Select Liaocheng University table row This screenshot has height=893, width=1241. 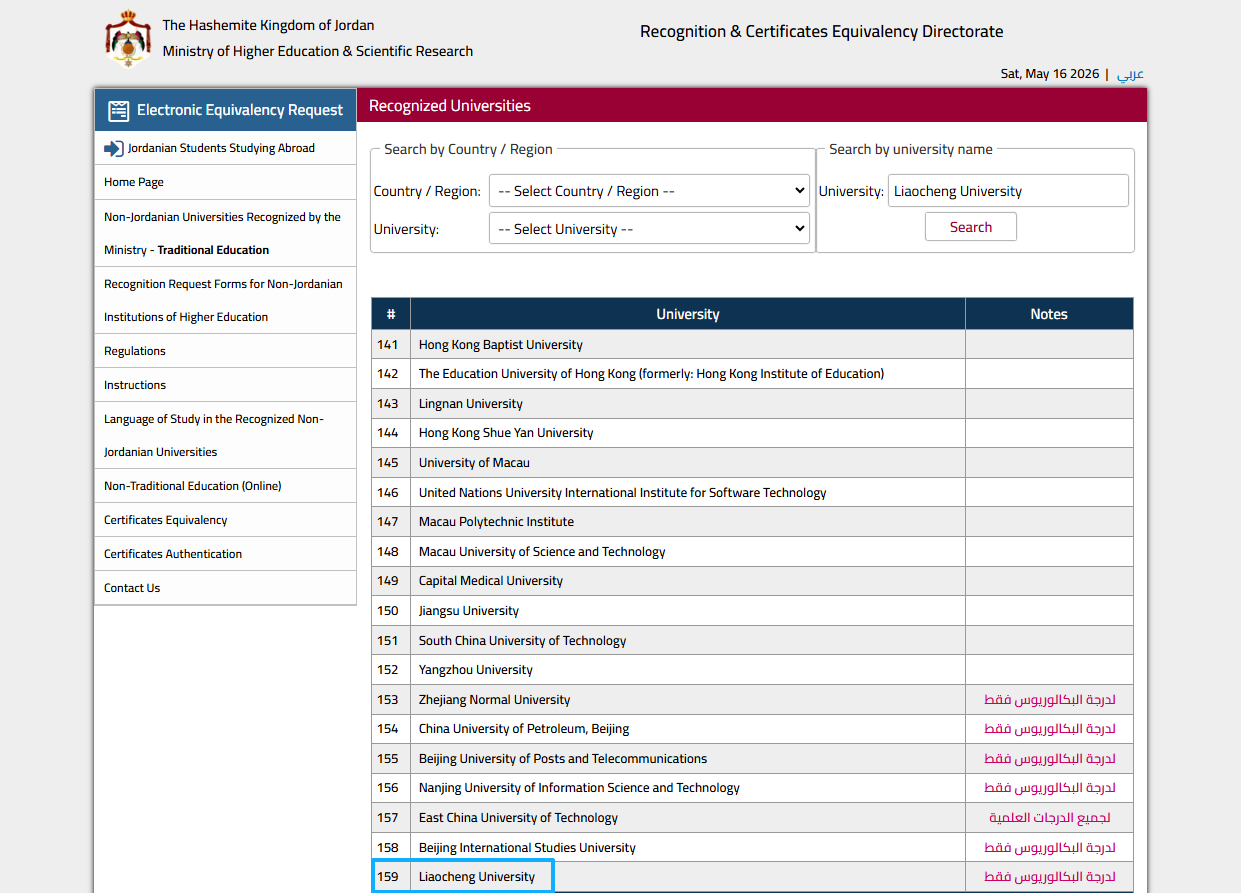click(x=752, y=877)
